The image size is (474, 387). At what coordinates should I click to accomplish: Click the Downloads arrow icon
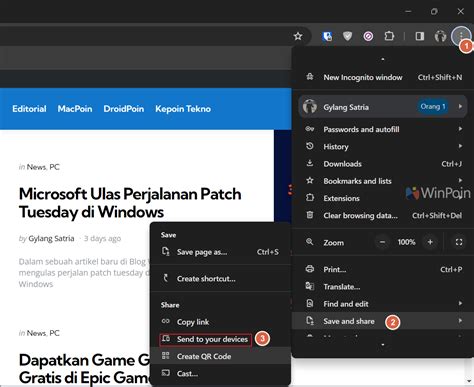310,163
